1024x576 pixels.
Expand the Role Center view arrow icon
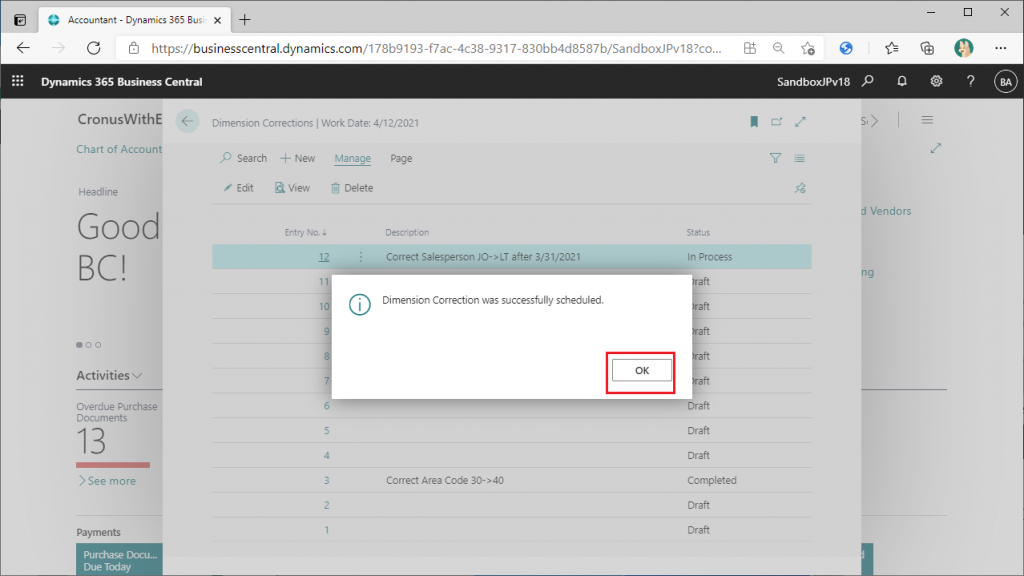[936, 148]
